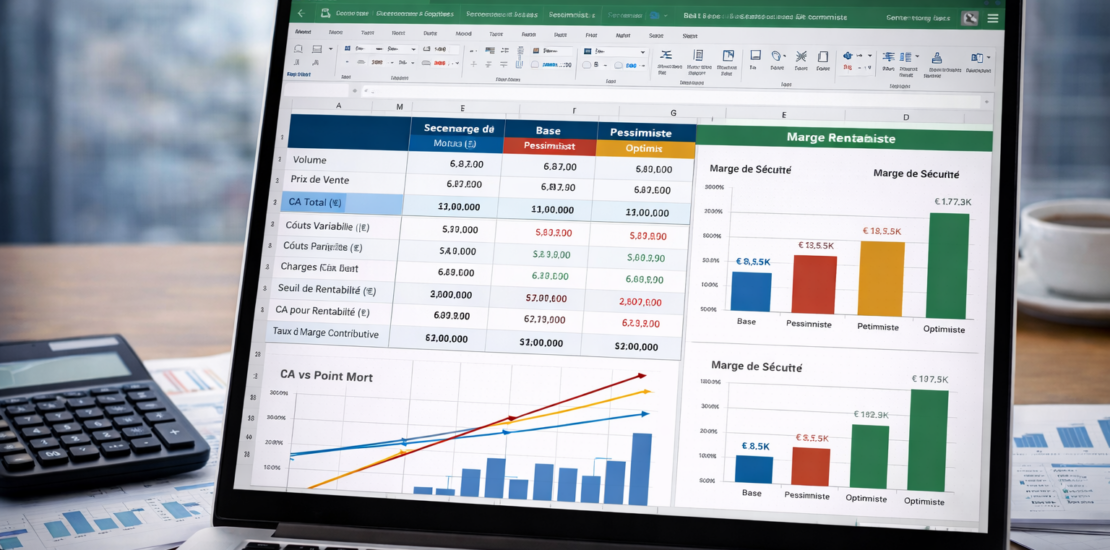Select the red Pessimiste bar in upper chart

click(814, 285)
